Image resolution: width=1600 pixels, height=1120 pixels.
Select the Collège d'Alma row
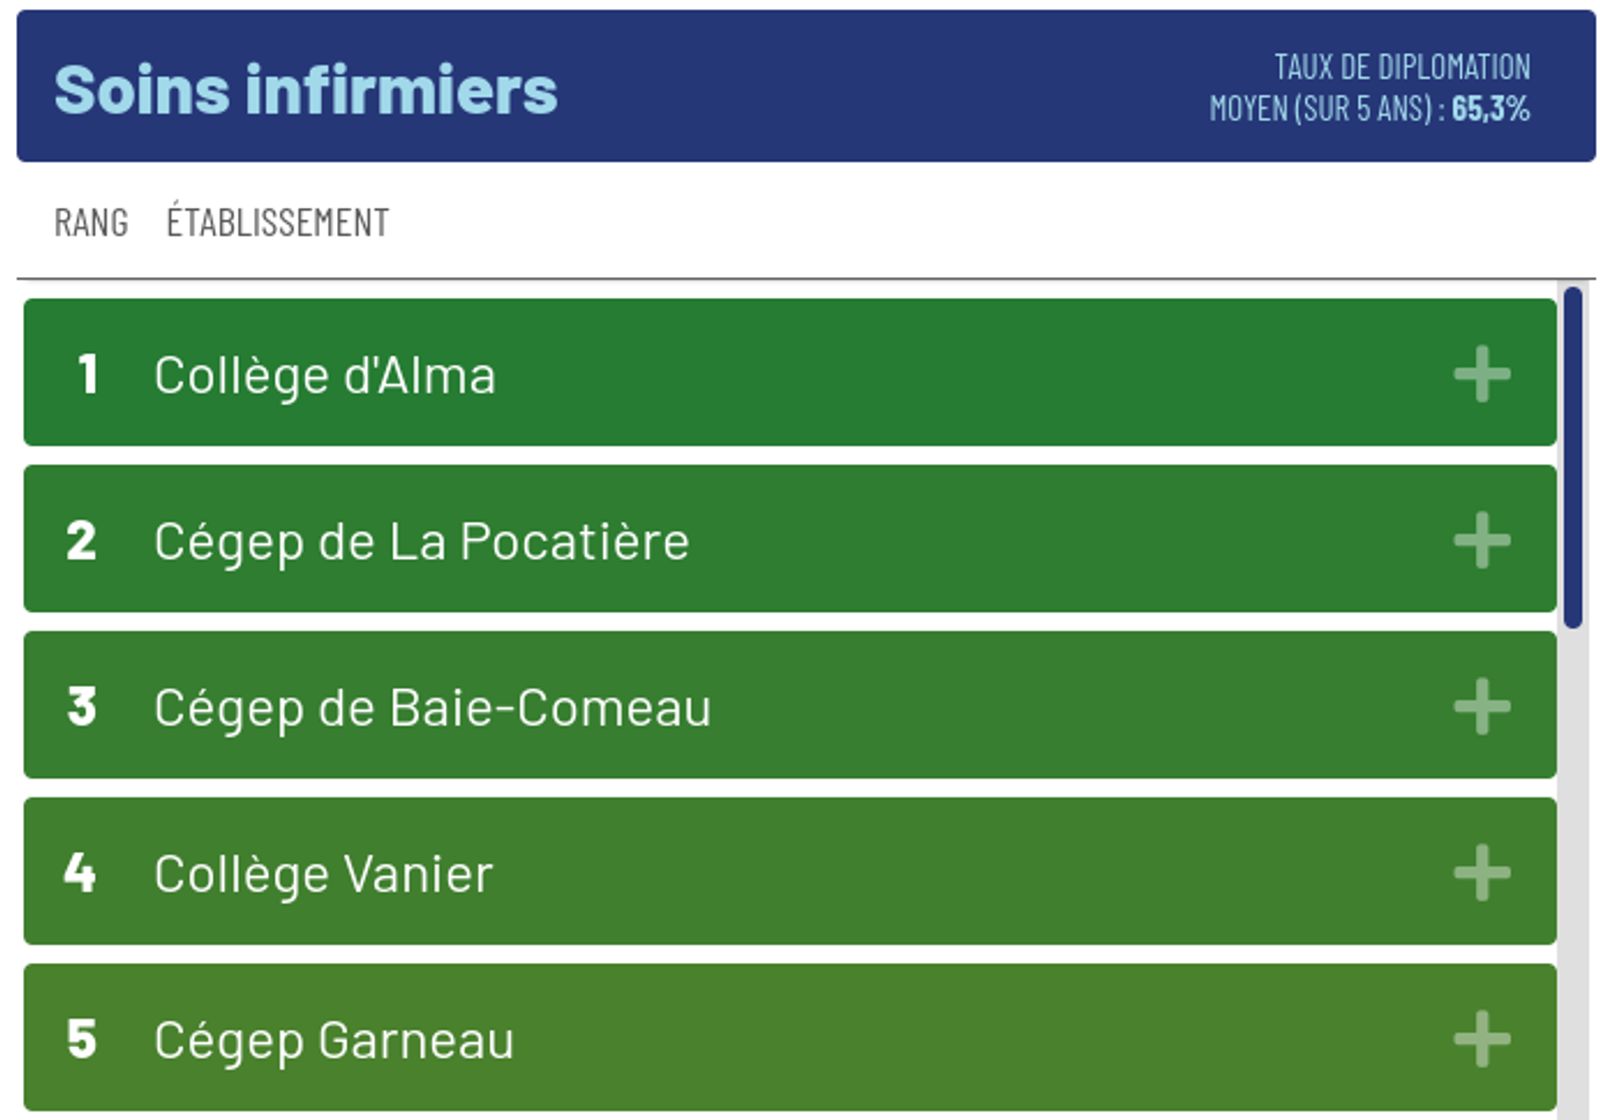tap(700, 377)
